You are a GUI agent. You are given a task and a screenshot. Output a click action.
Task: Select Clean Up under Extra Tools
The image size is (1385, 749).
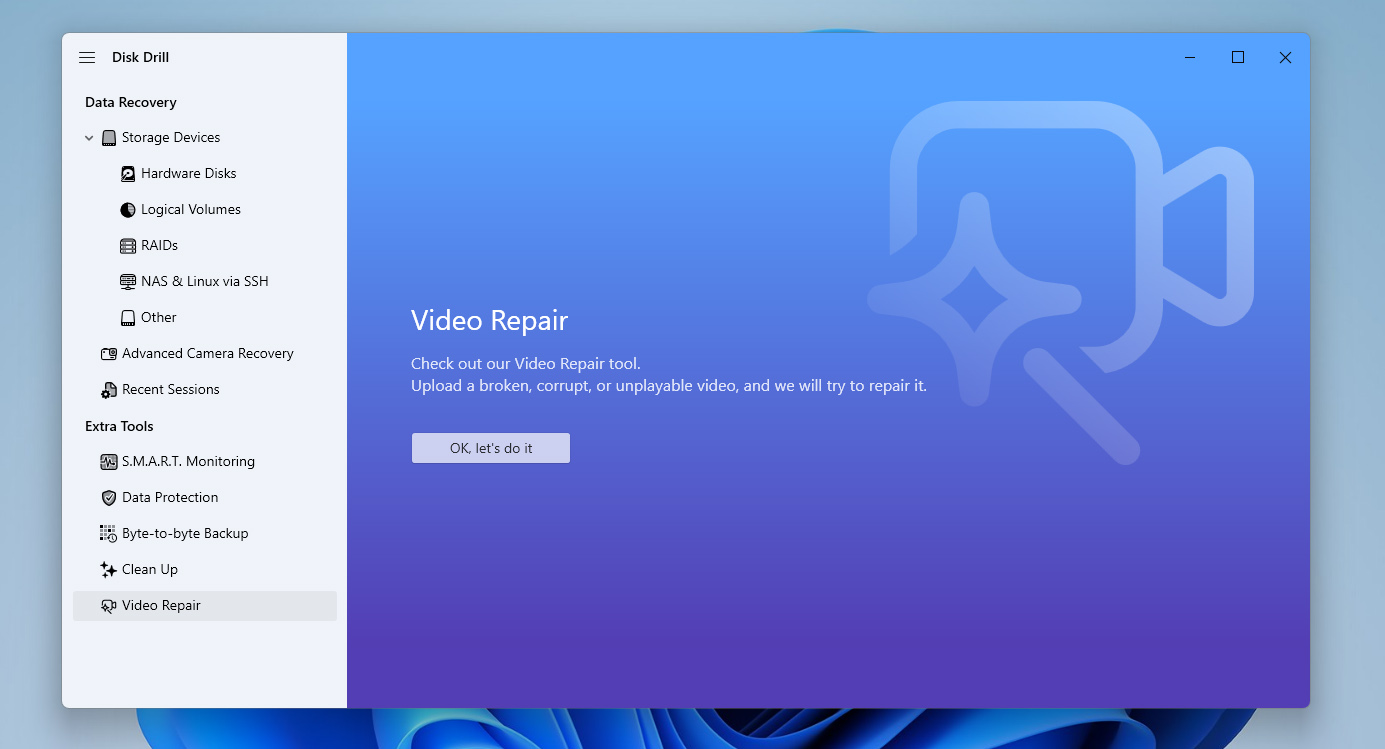150,569
